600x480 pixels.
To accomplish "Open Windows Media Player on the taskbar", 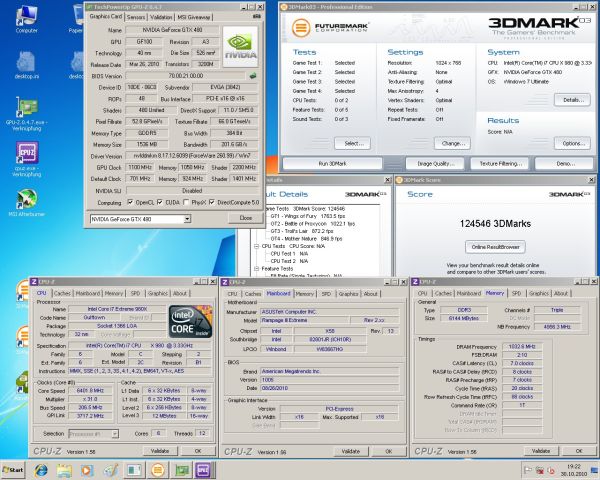I will [87, 470].
